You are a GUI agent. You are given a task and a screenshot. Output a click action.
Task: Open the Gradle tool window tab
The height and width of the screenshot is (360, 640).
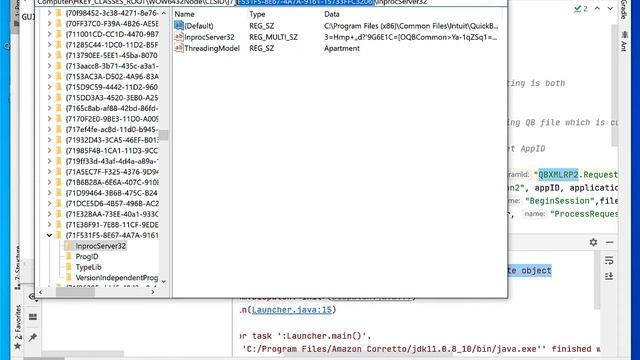(x=624, y=10)
